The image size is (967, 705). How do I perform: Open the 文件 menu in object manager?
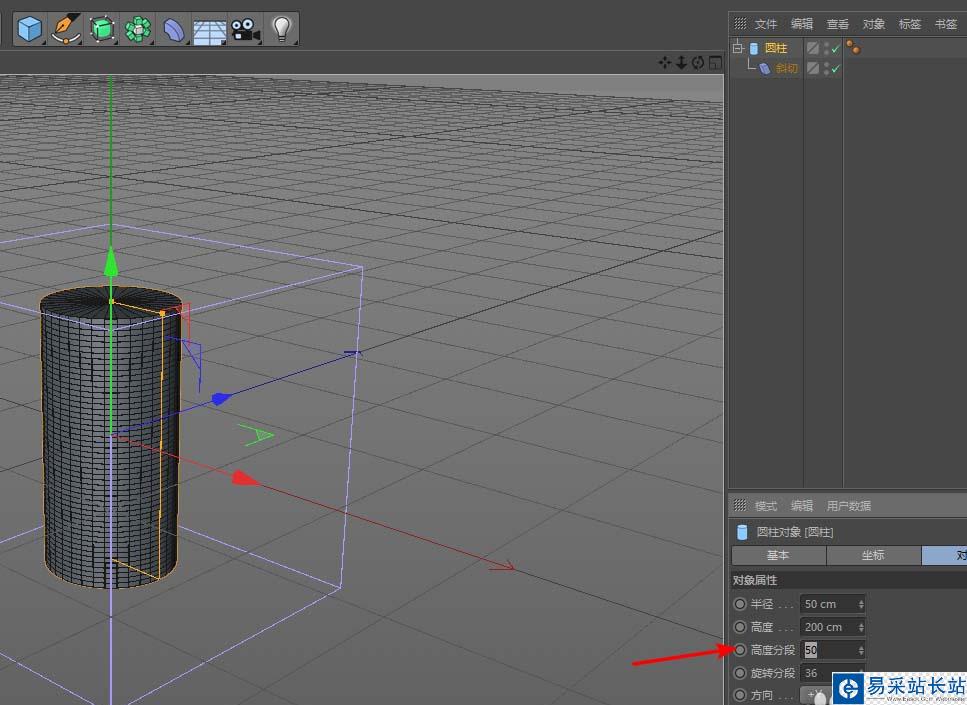[766, 24]
